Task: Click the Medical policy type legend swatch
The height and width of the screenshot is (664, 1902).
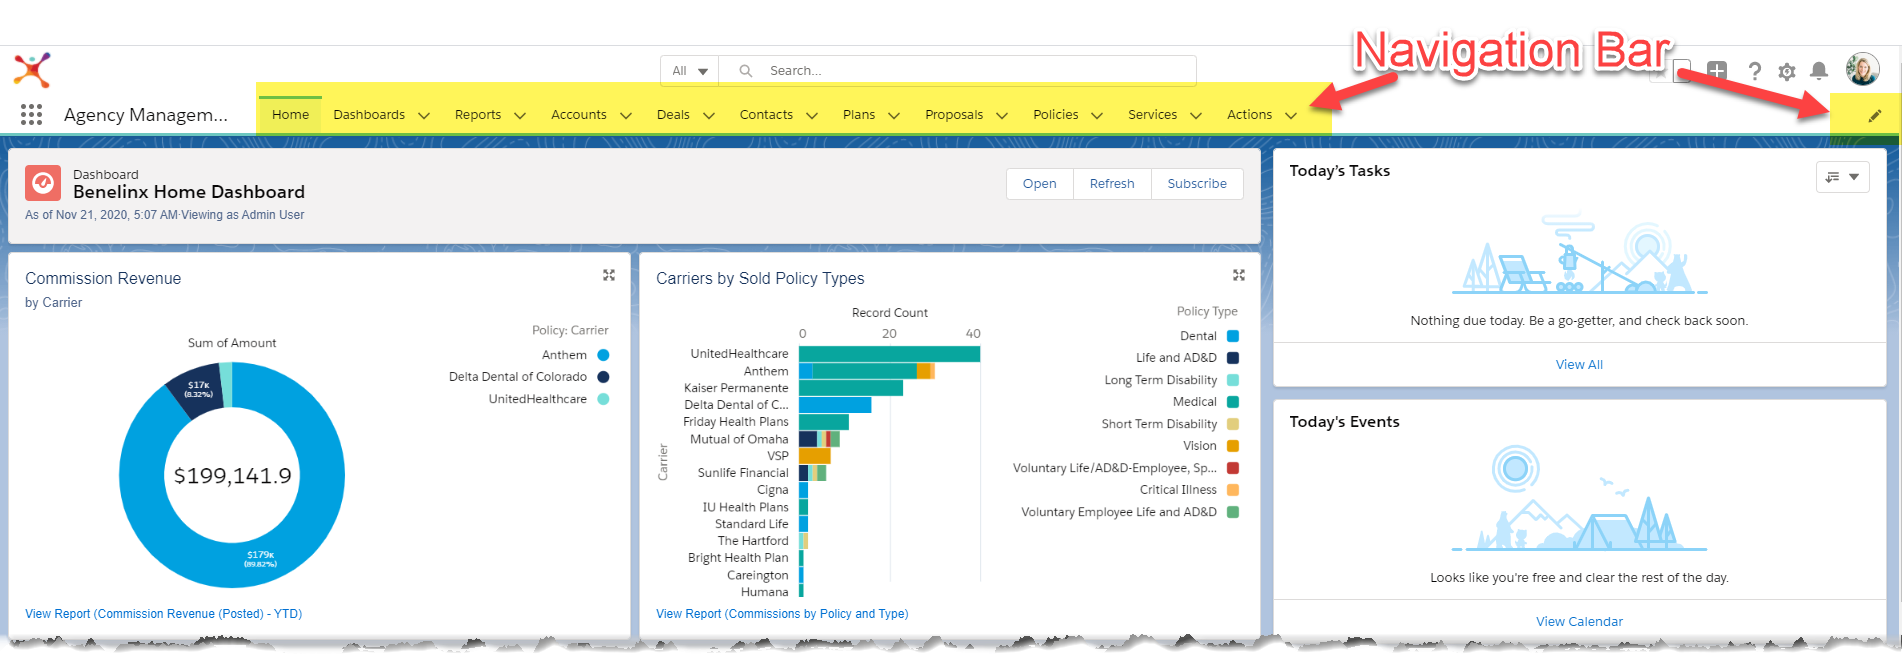Action: click(1233, 402)
